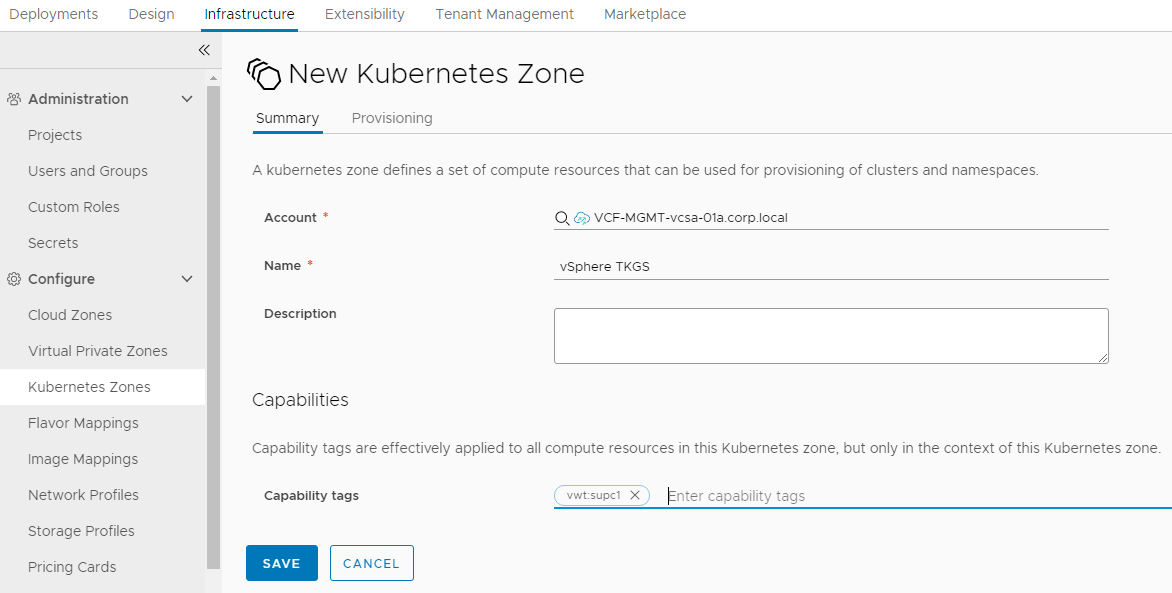Viewport: 1172px width, 593px height.
Task: Click the sidebar scrollbar up arrow
Action: click(x=213, y=78)
